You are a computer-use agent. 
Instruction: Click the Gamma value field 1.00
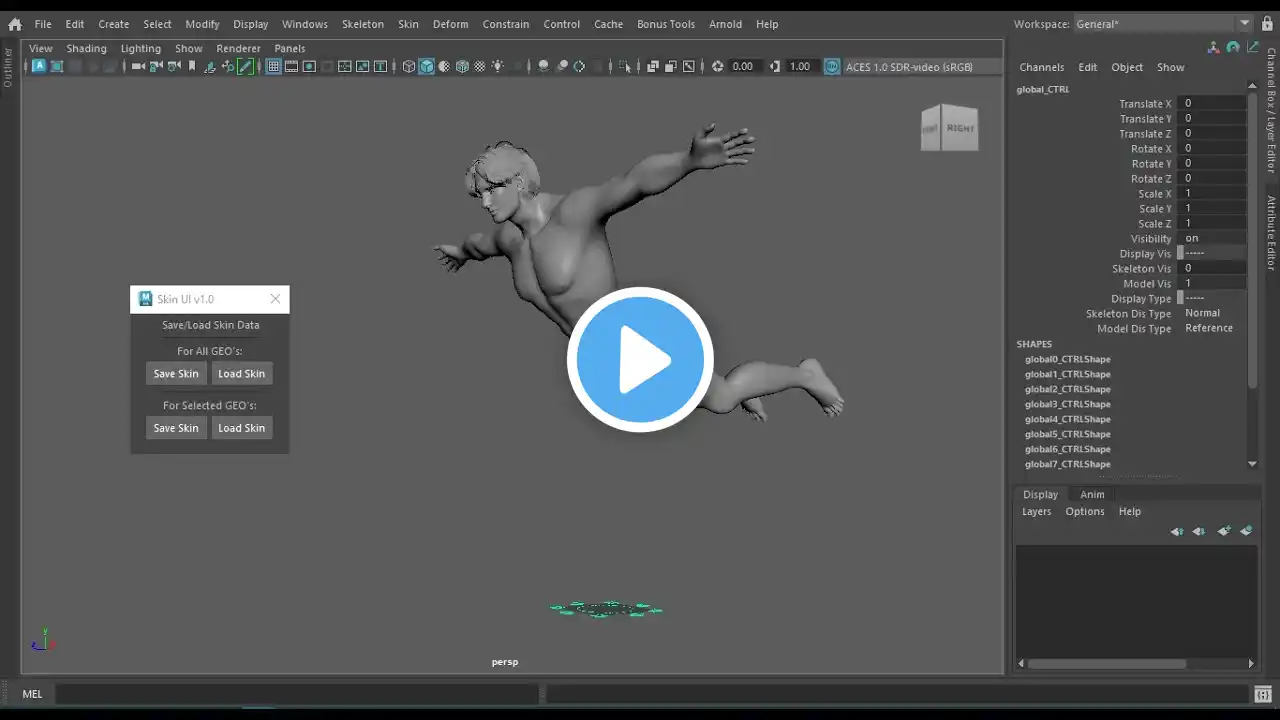coord(800,67)
